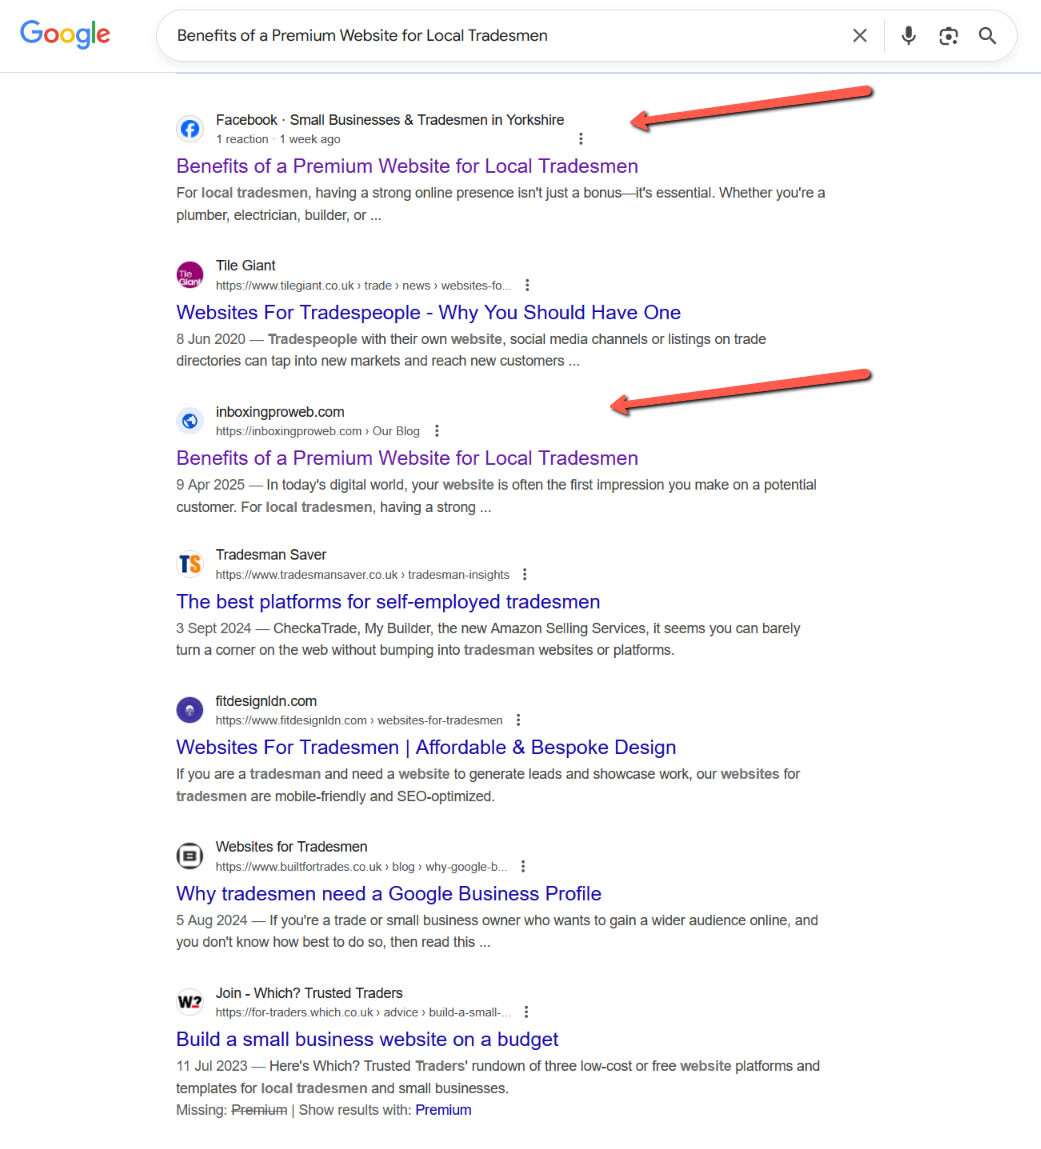
Task: Click the Google logo
Action: coord(65,34)
